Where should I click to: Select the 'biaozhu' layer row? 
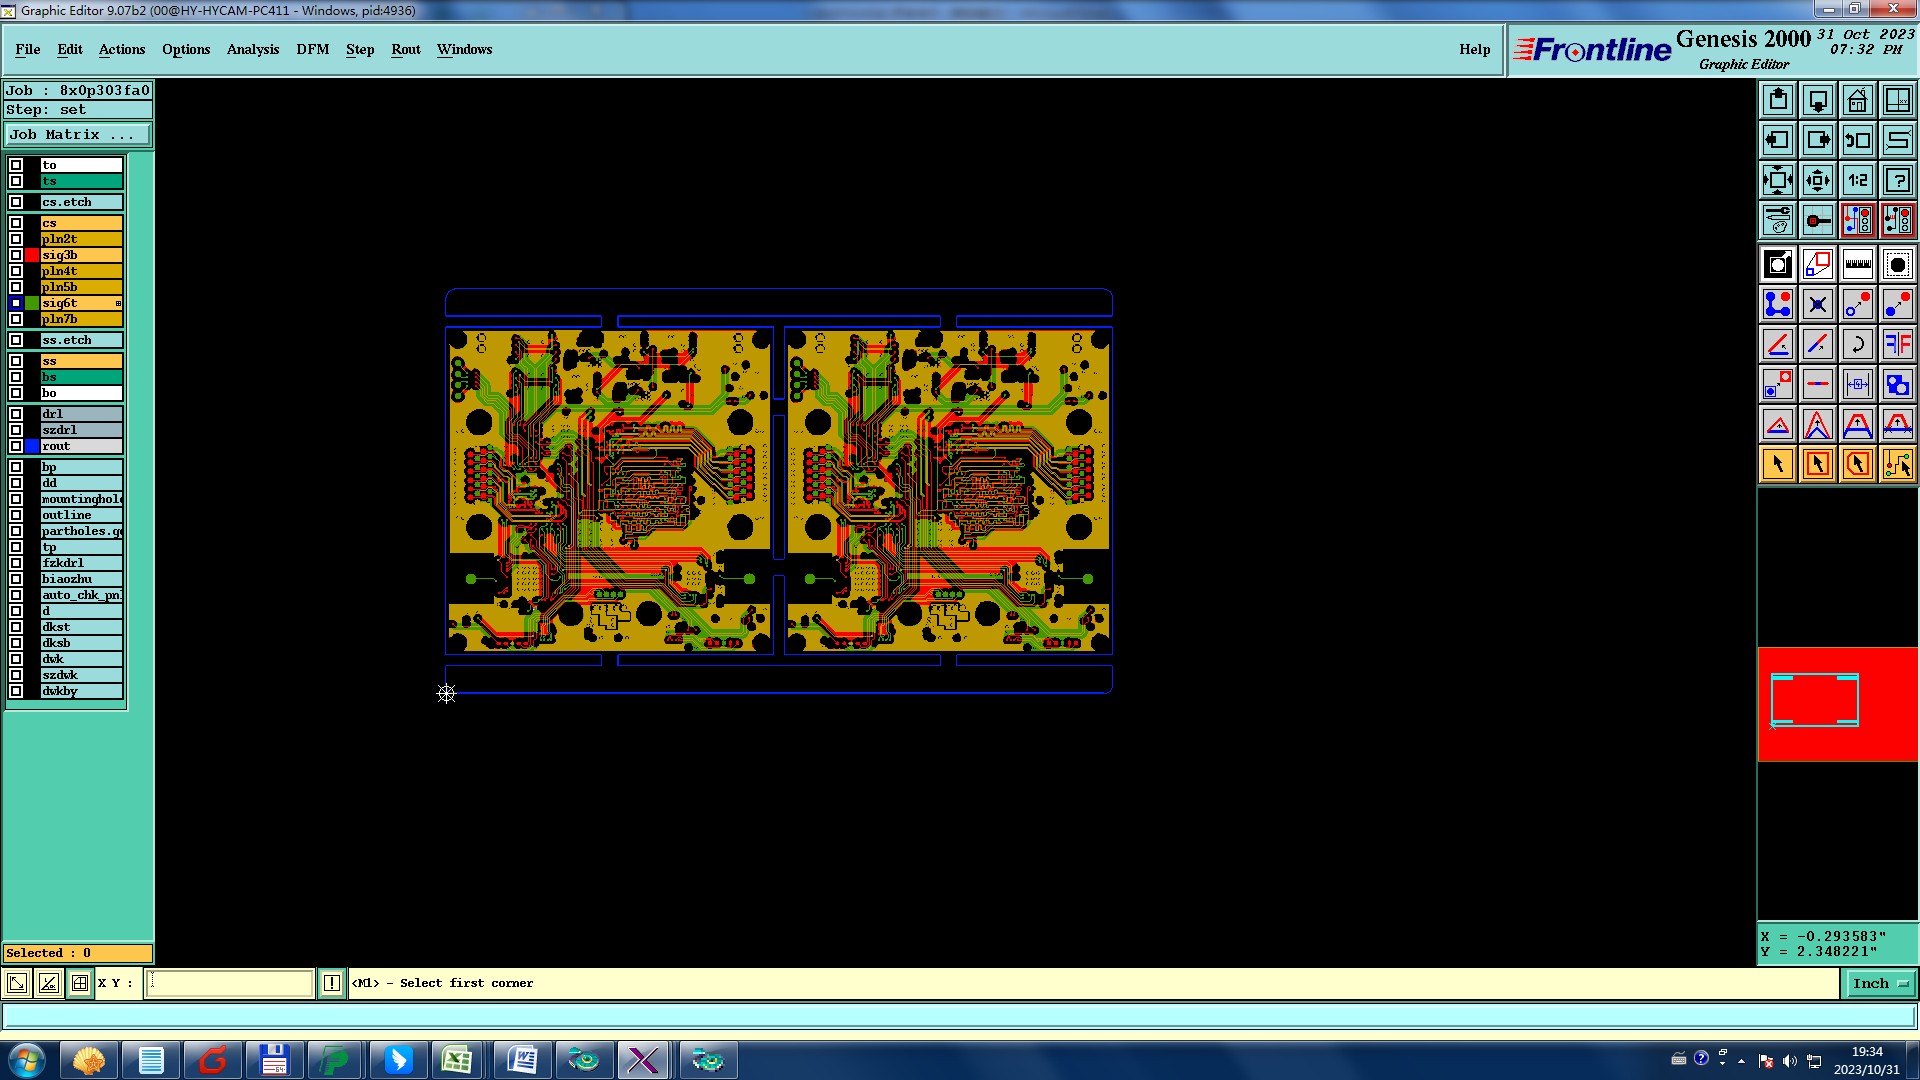click(81, 579)
